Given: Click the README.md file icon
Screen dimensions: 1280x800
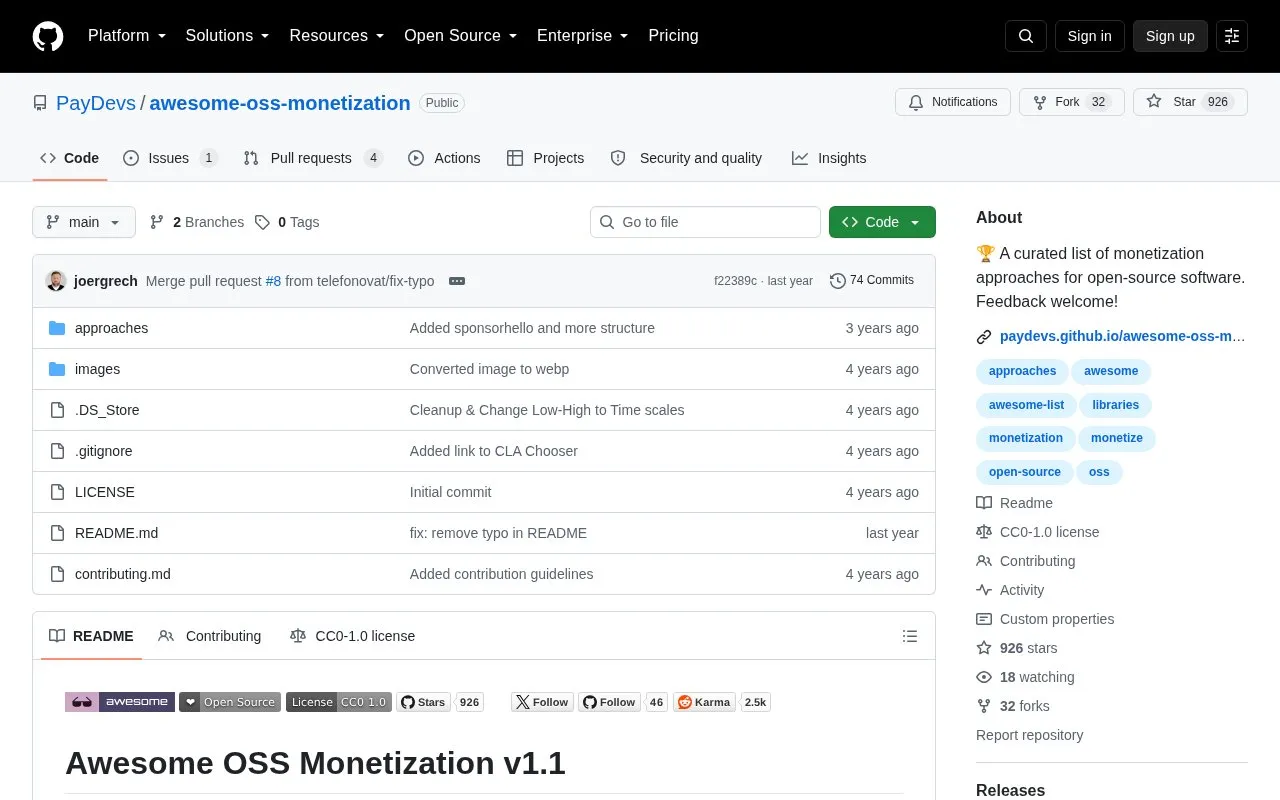Looking at the screenshot, I should [57, 533].
